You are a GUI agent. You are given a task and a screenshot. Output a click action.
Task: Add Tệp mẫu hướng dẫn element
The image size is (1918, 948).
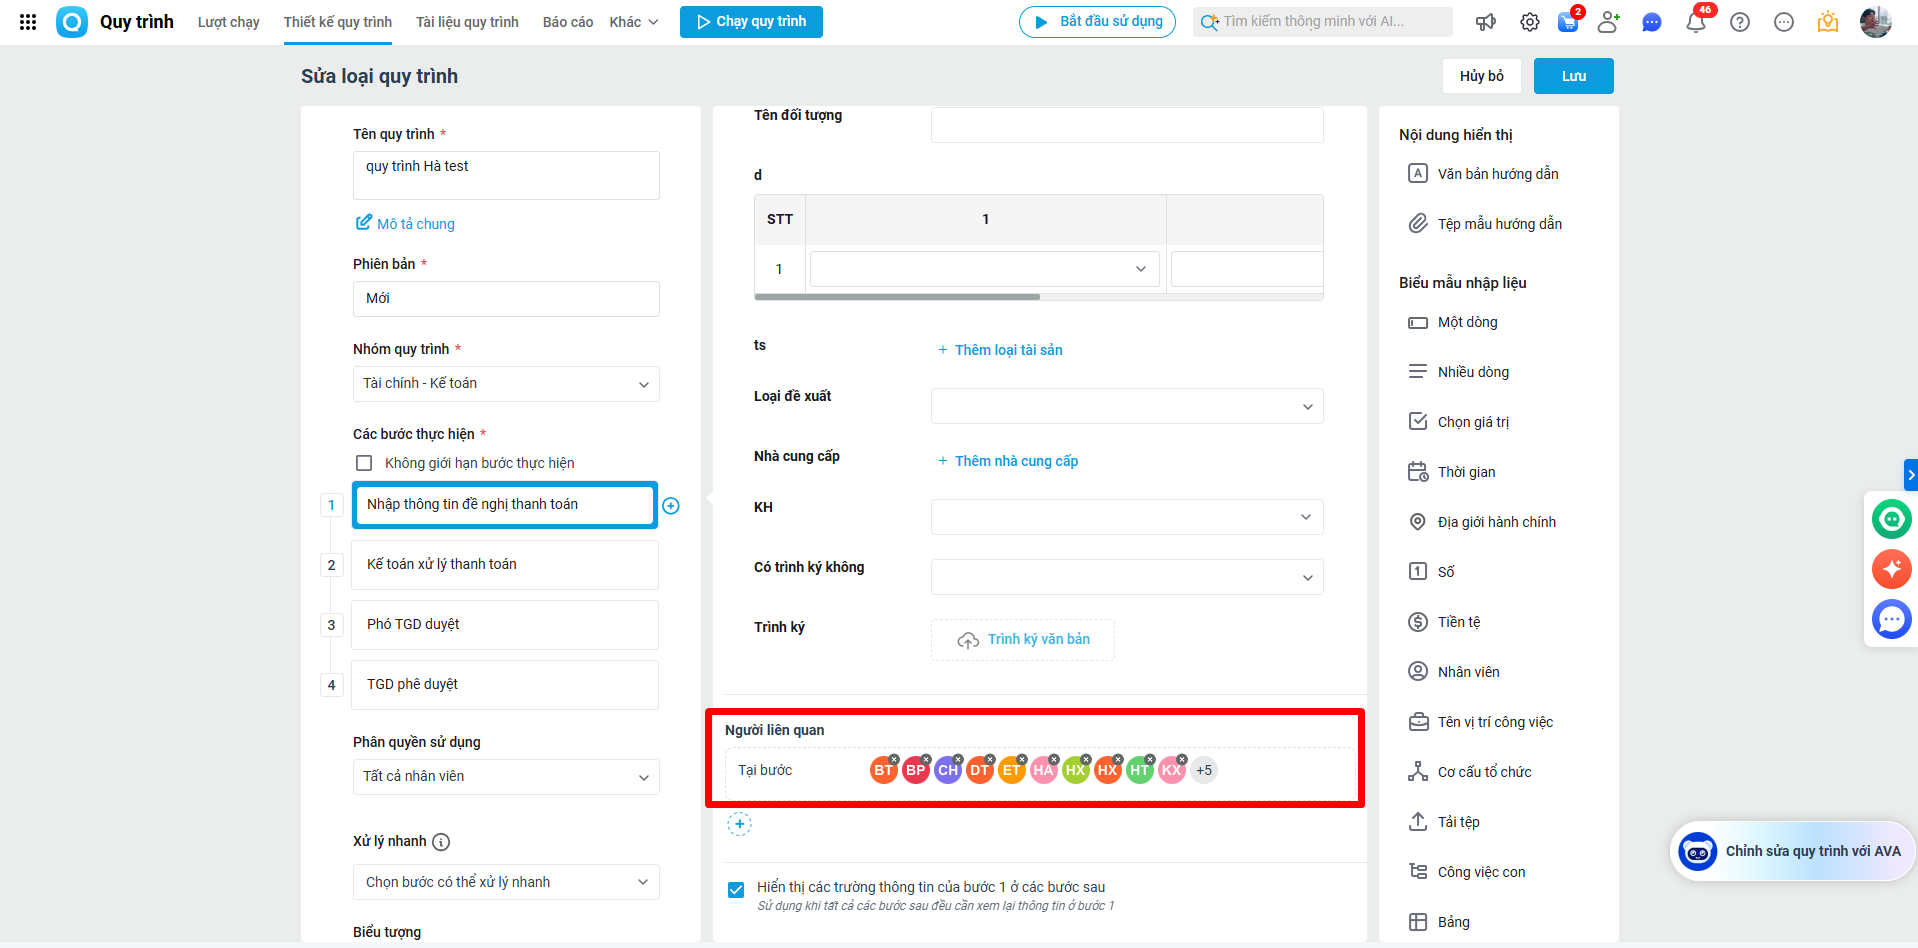pyautogui.click(x=1486, y=224)
